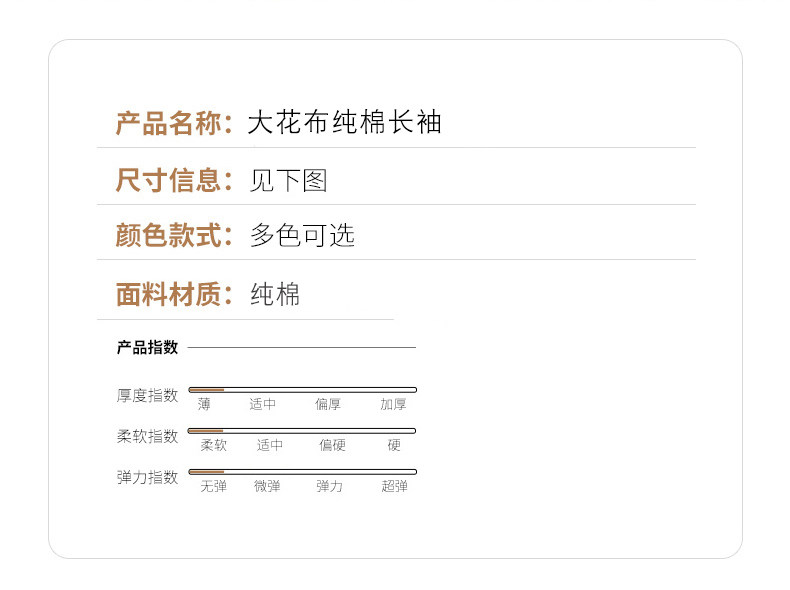
Task: Select 适中 under the thickness slider
Action: click(262, 404)
